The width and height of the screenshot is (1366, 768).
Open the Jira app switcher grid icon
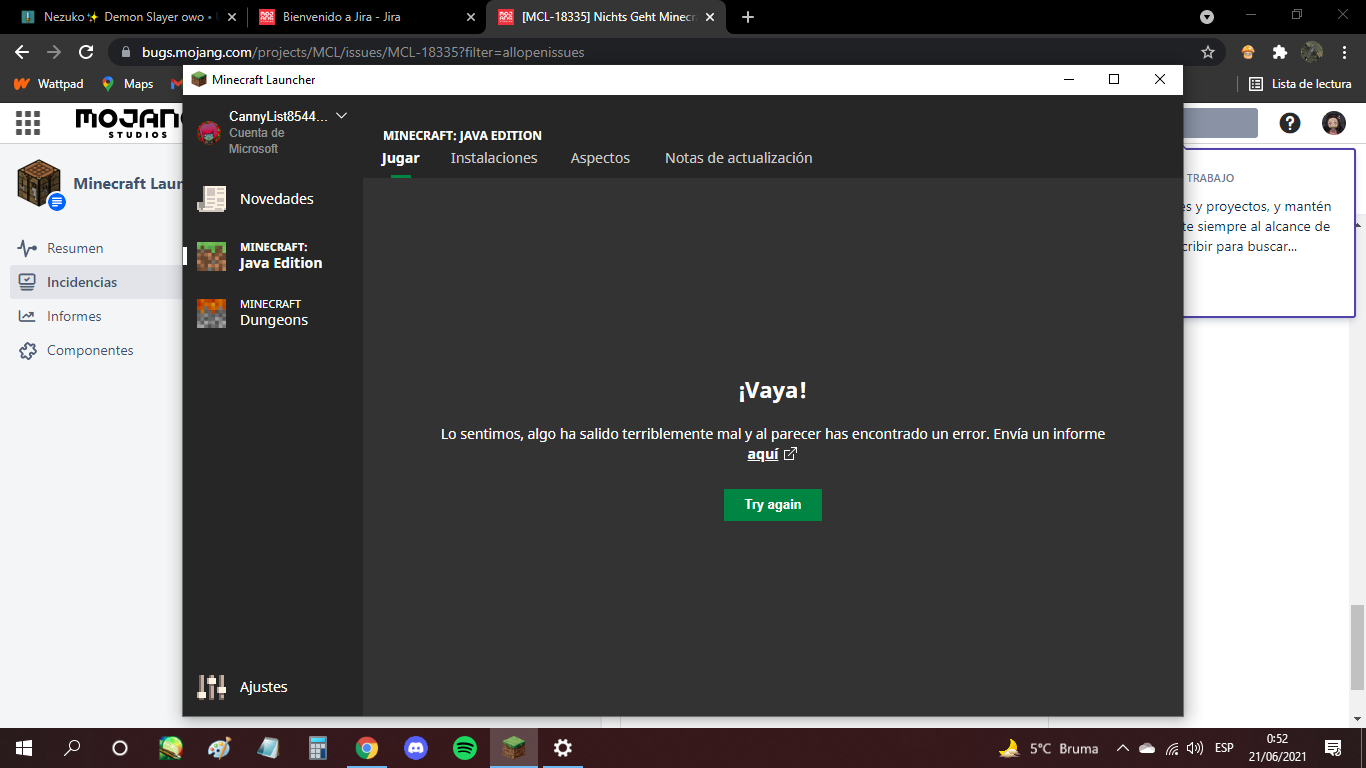point(28,123)
